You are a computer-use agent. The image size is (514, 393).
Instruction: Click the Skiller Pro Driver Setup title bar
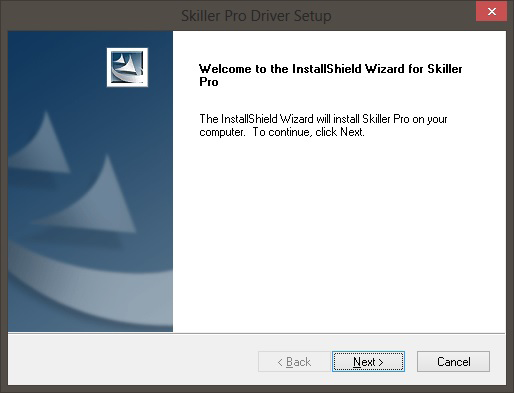[x=256, y=16]
